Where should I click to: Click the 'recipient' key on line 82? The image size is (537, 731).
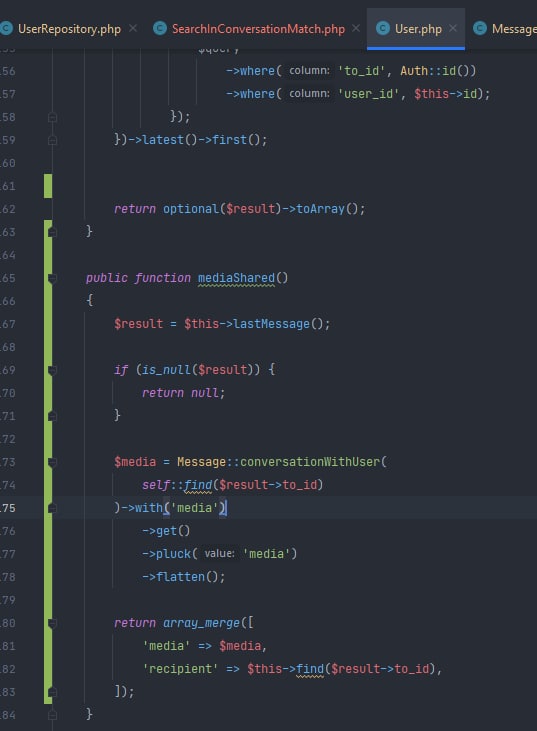click(180, 669)
